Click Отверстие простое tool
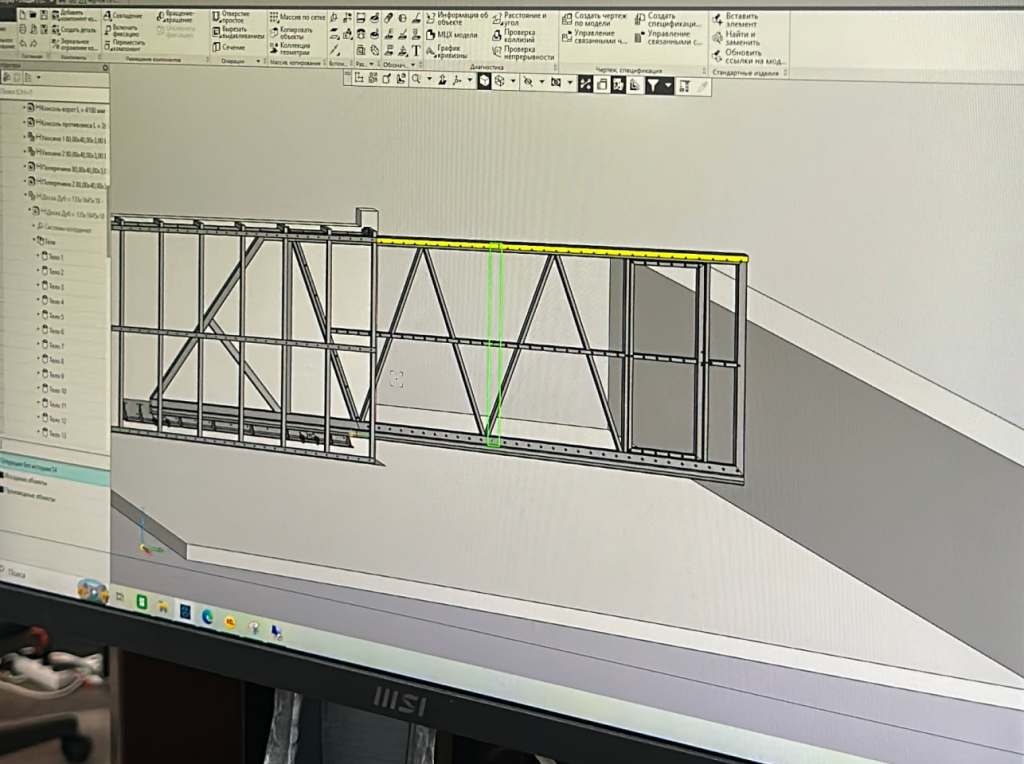Image resolution: width=1024 pixels, height=764 pixels. pyautogui.click(x=231, y=17)
